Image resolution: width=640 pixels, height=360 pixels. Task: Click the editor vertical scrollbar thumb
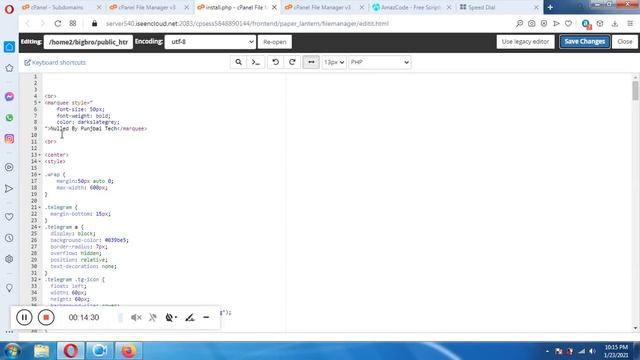tap(635, 90)
